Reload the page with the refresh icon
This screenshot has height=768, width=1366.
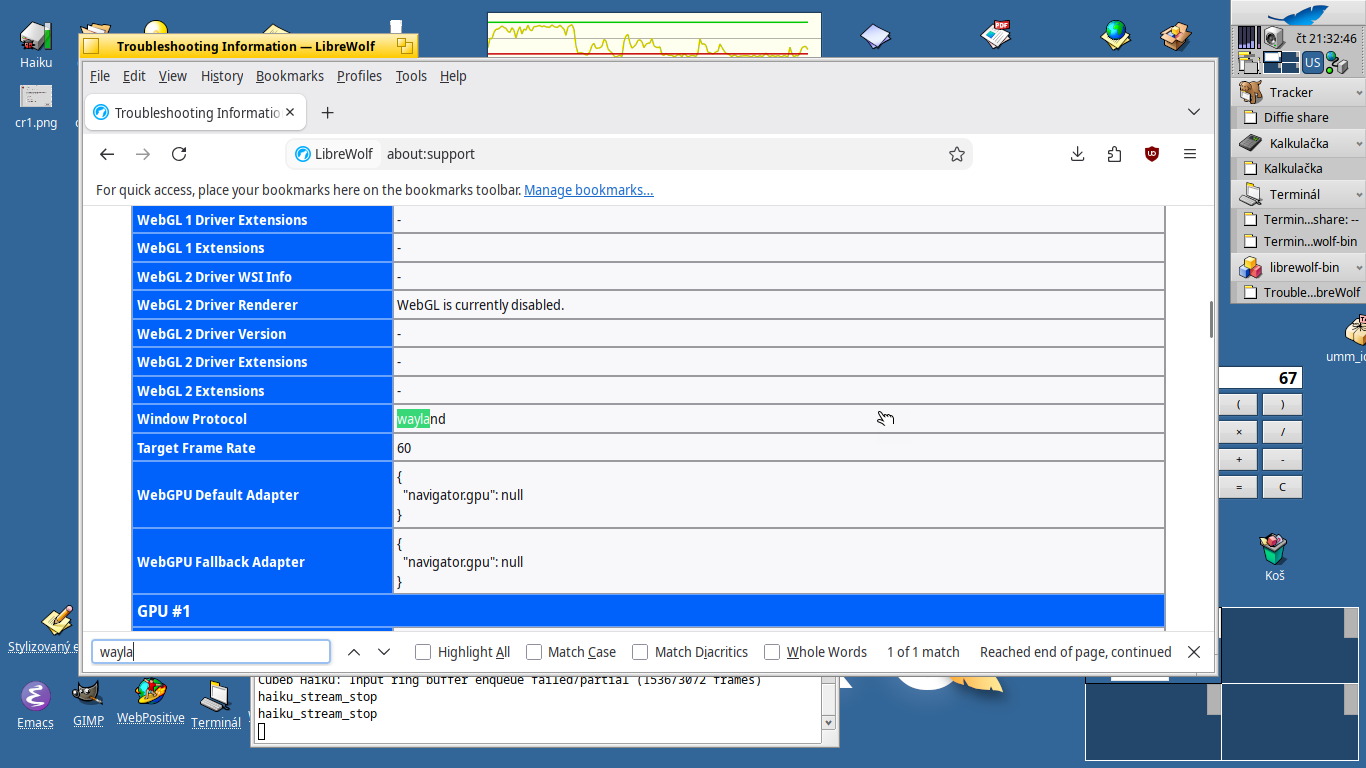tap(179, 154)
